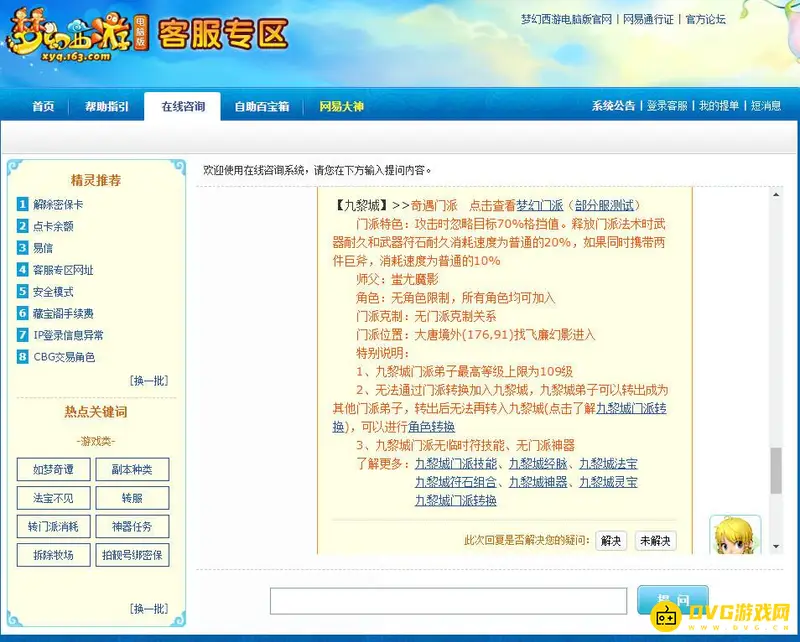The height and width of the screenshot is (642, 800).
Task: Click the chat scrollbar down arrow
Action: (x=776, y=546)
